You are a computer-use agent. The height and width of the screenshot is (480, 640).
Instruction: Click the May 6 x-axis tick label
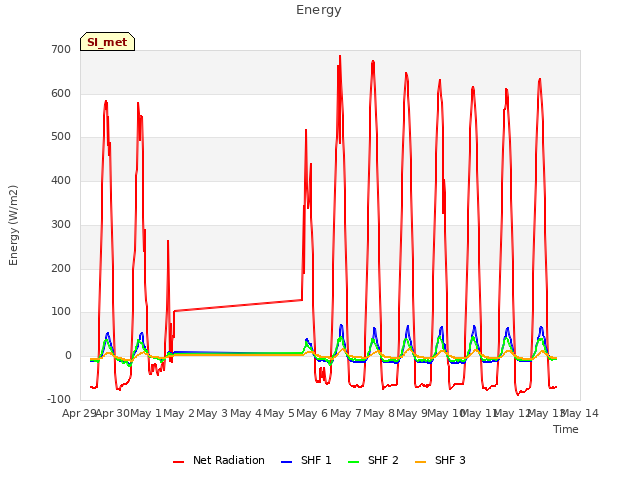coord(312,413)
